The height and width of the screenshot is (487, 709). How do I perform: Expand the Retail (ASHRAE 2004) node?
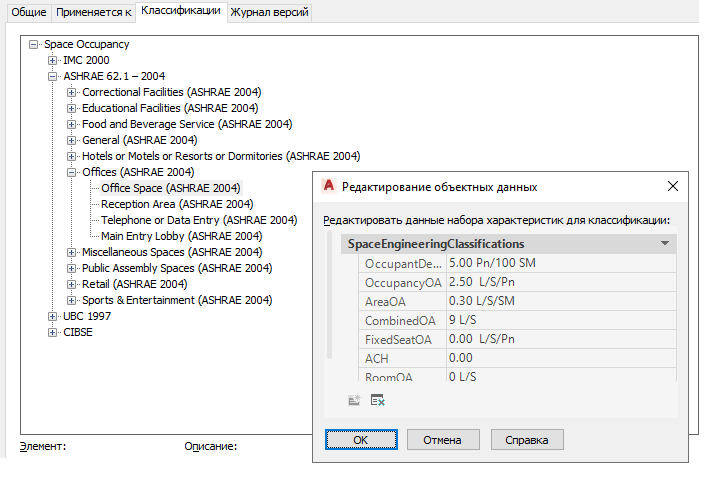(71, 284)
